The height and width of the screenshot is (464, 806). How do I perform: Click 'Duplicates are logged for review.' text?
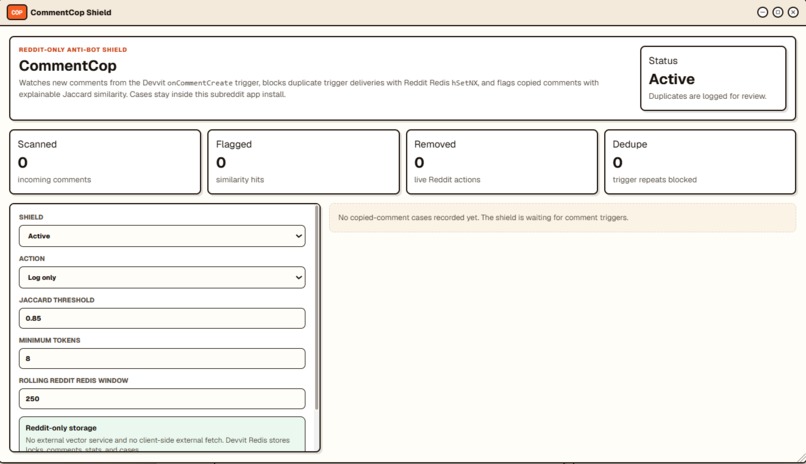click(x=707, y=96)
